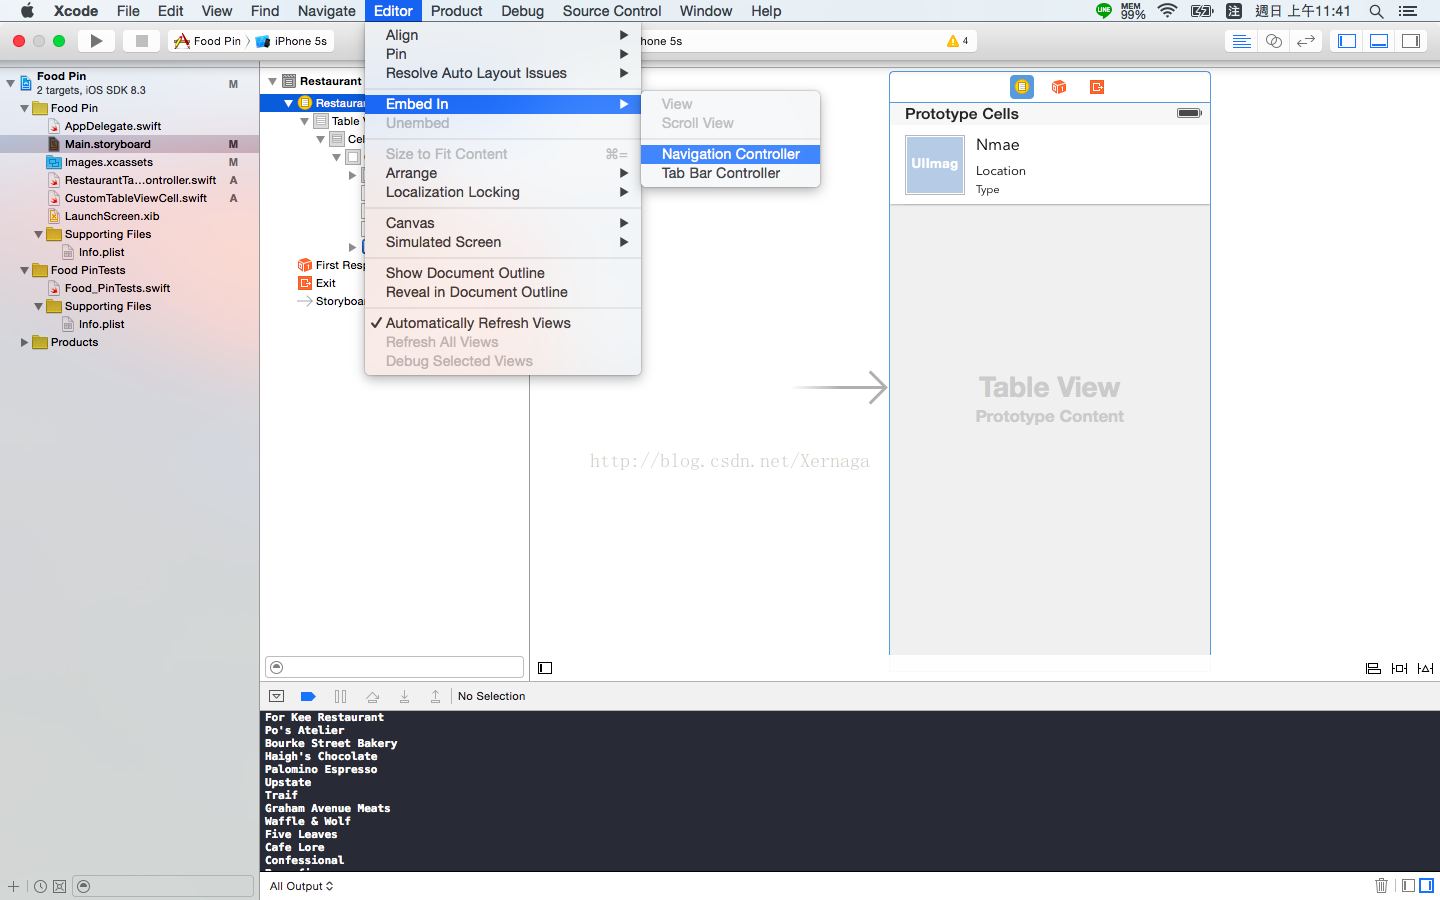
Task: Open the All Output dropdown
Action: (301, 886)
